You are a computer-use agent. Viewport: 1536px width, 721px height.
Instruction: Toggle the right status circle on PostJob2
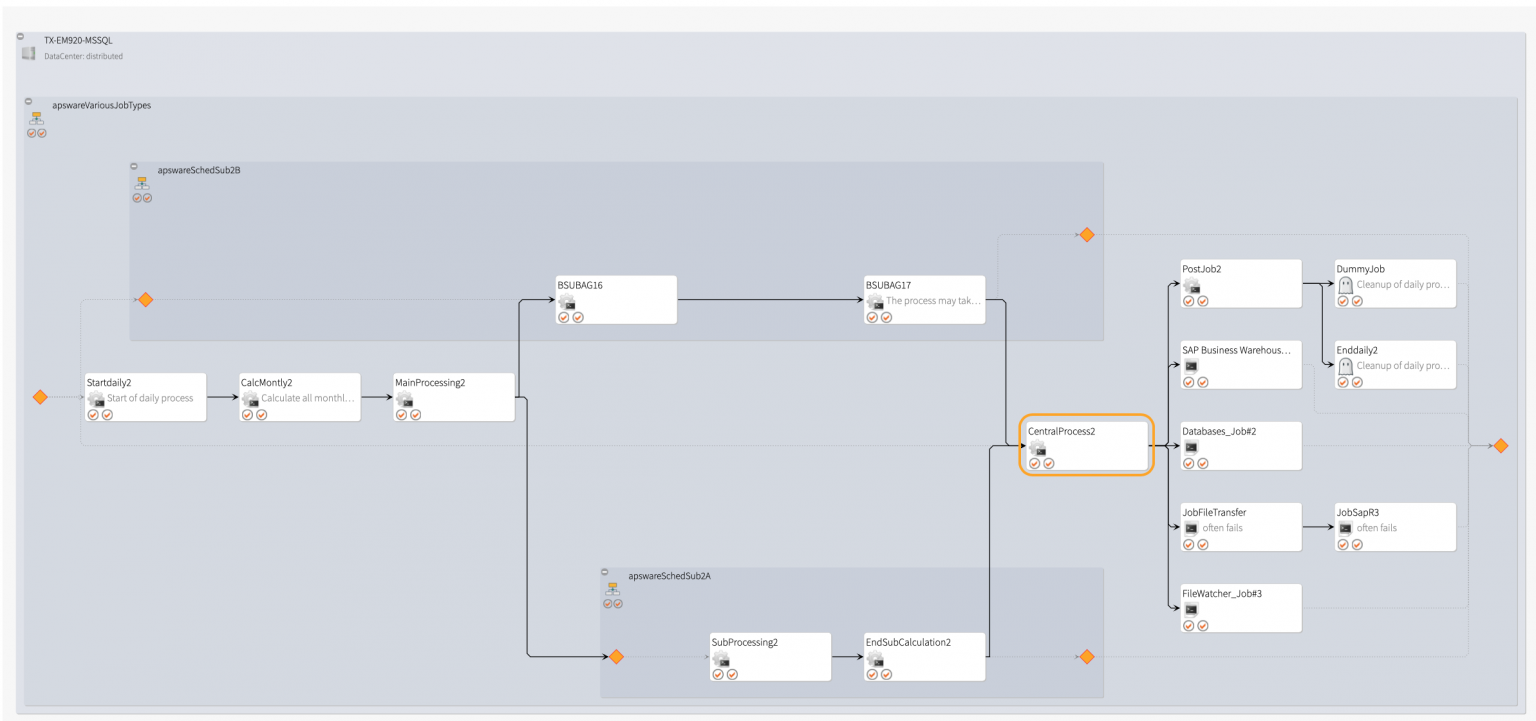1203,300
